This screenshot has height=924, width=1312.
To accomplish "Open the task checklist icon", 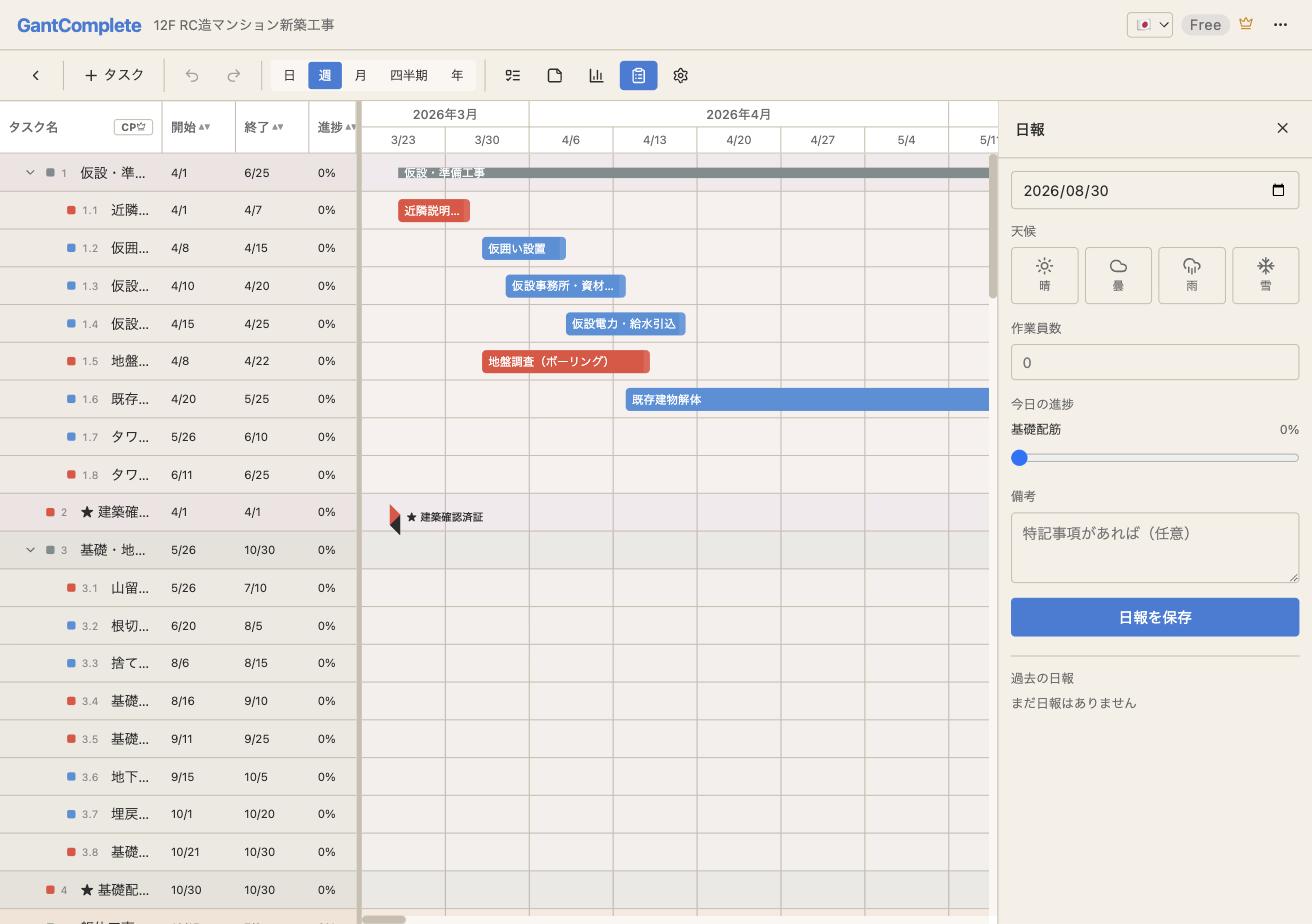I will 513,75.
